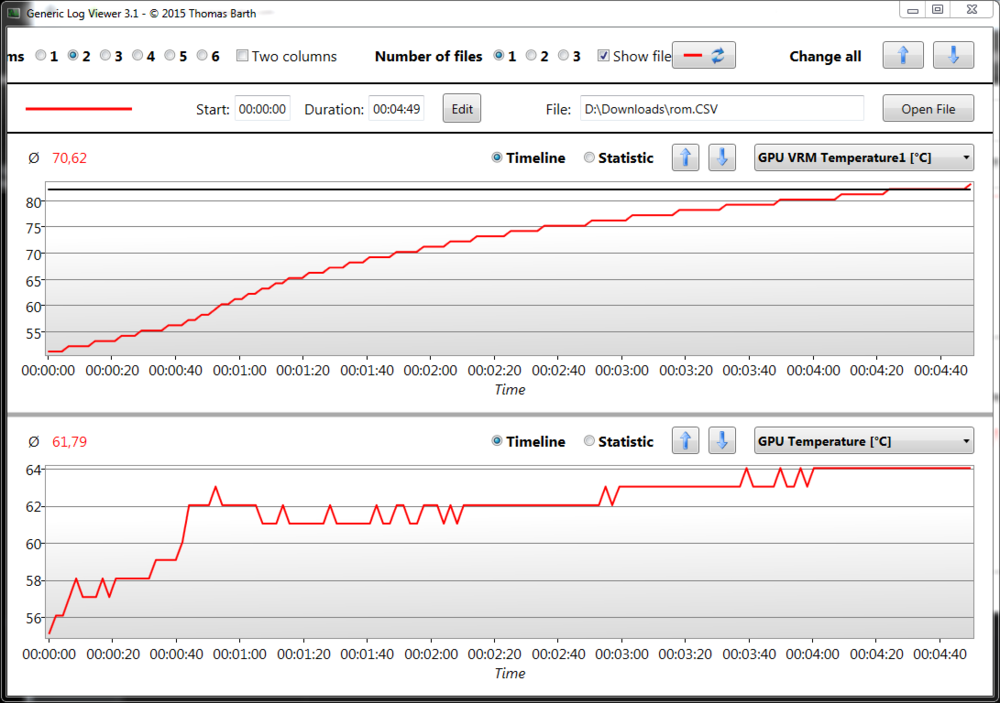Click the Change all down arrow button
This screenshot has width=1000, height=703.
(x=953, y=56)
